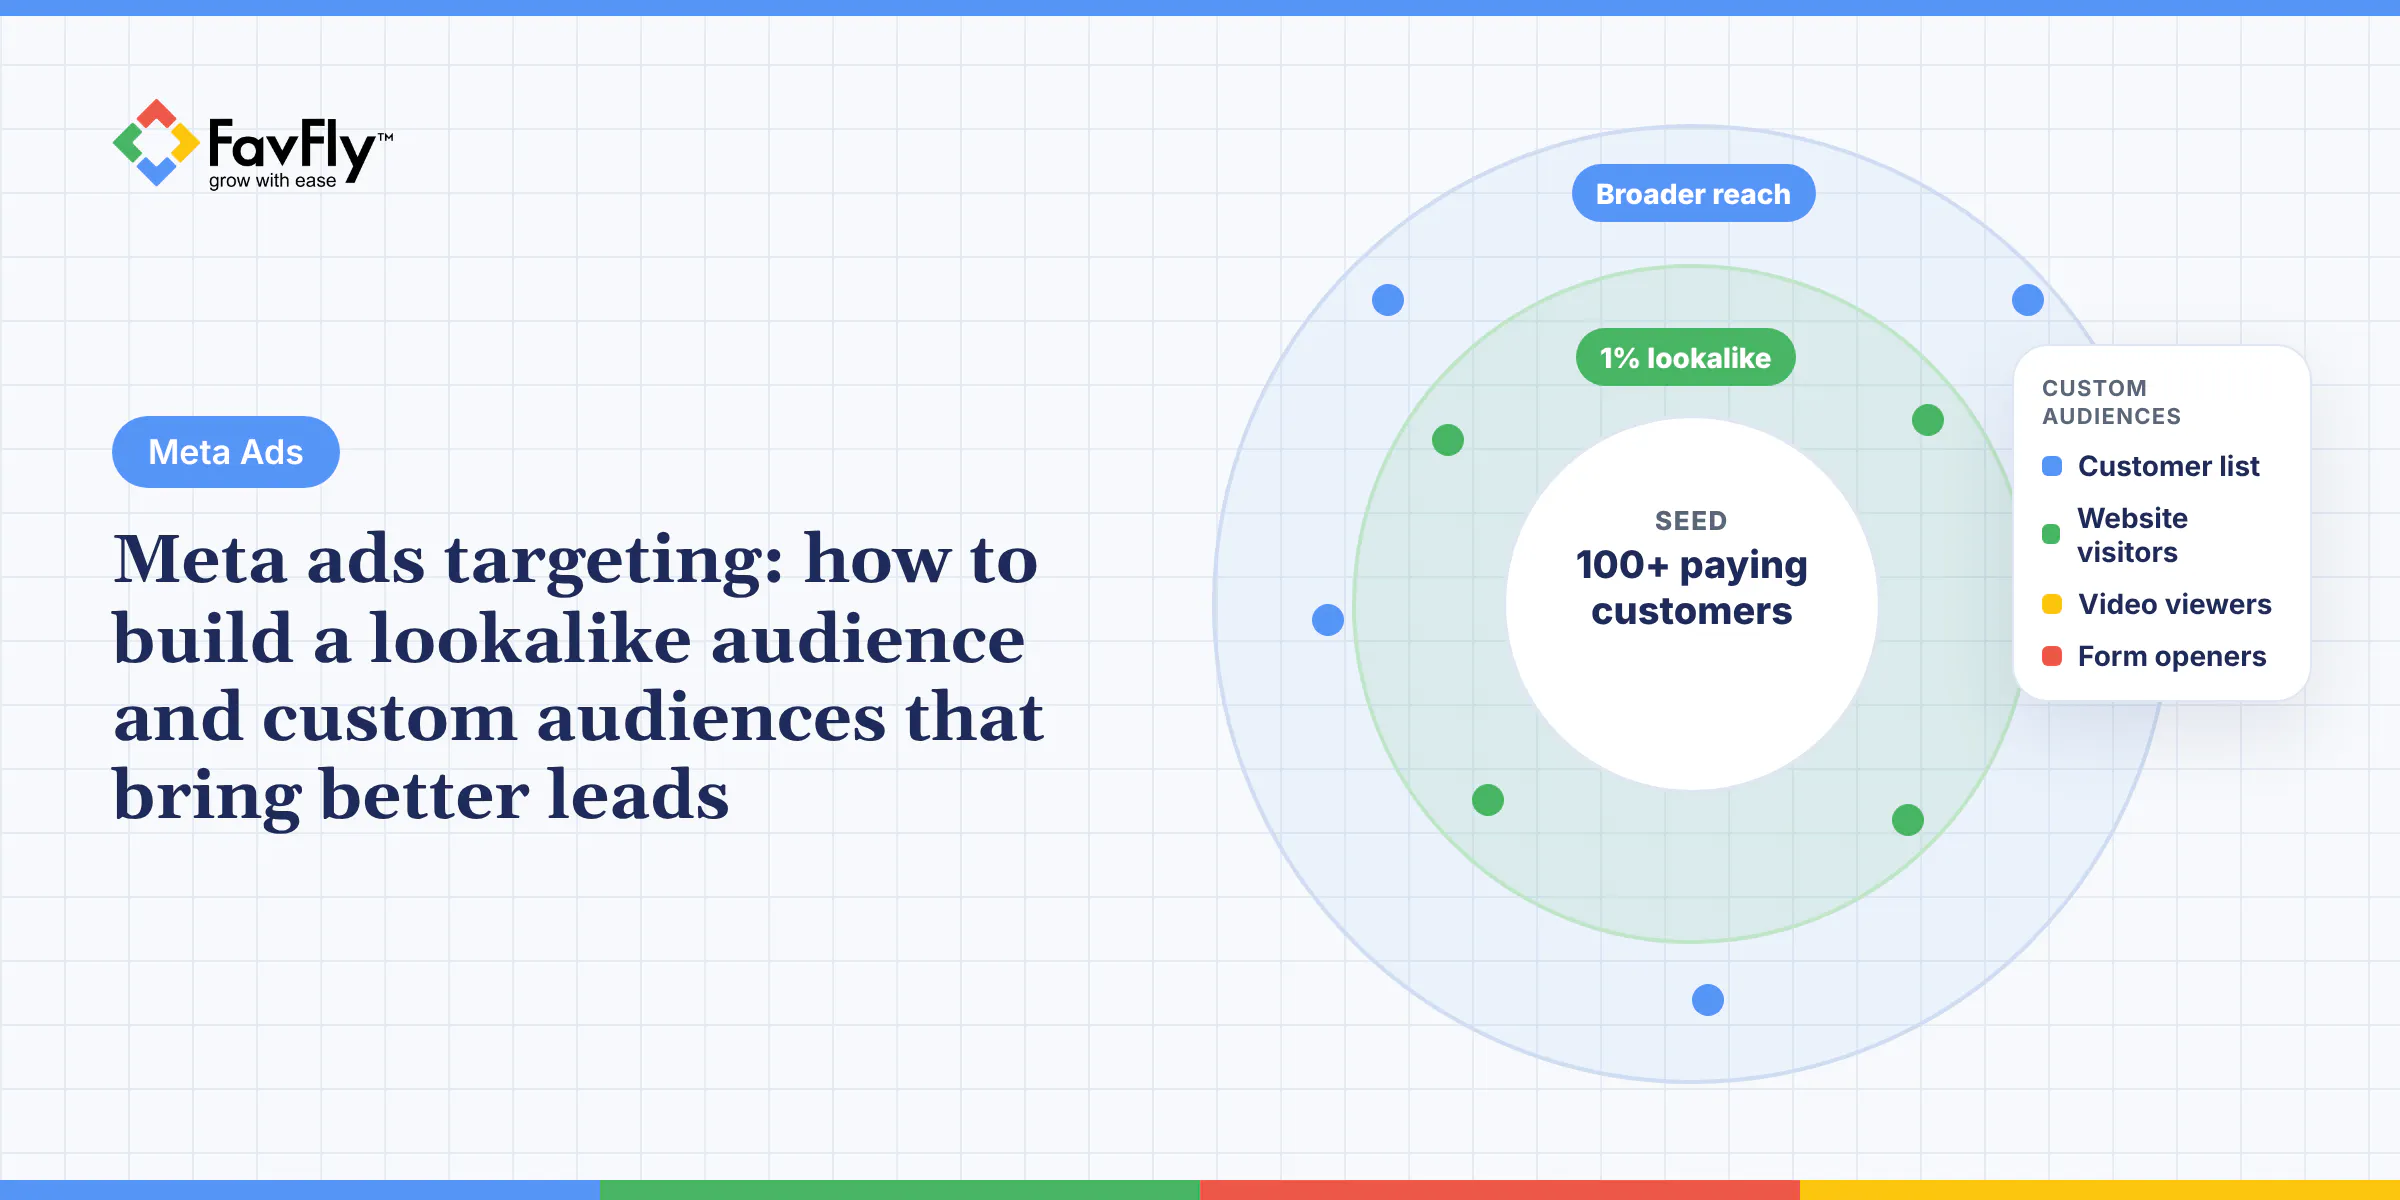Select the Meta Ads tag pill
This screenshot has height=1200, width=2400.
click(x=226, y=452)
